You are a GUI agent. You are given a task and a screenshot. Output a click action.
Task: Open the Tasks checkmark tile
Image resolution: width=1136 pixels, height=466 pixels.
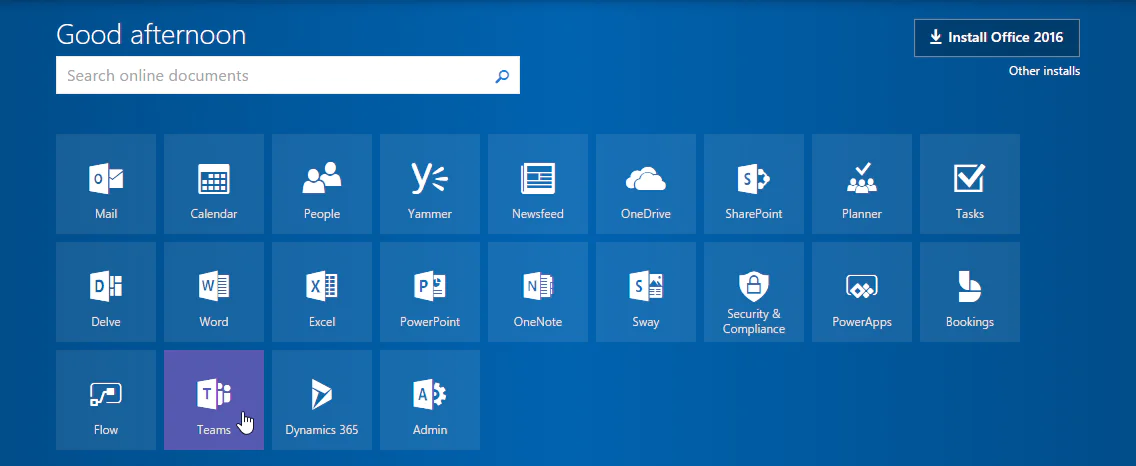click(x=970, y=184)
